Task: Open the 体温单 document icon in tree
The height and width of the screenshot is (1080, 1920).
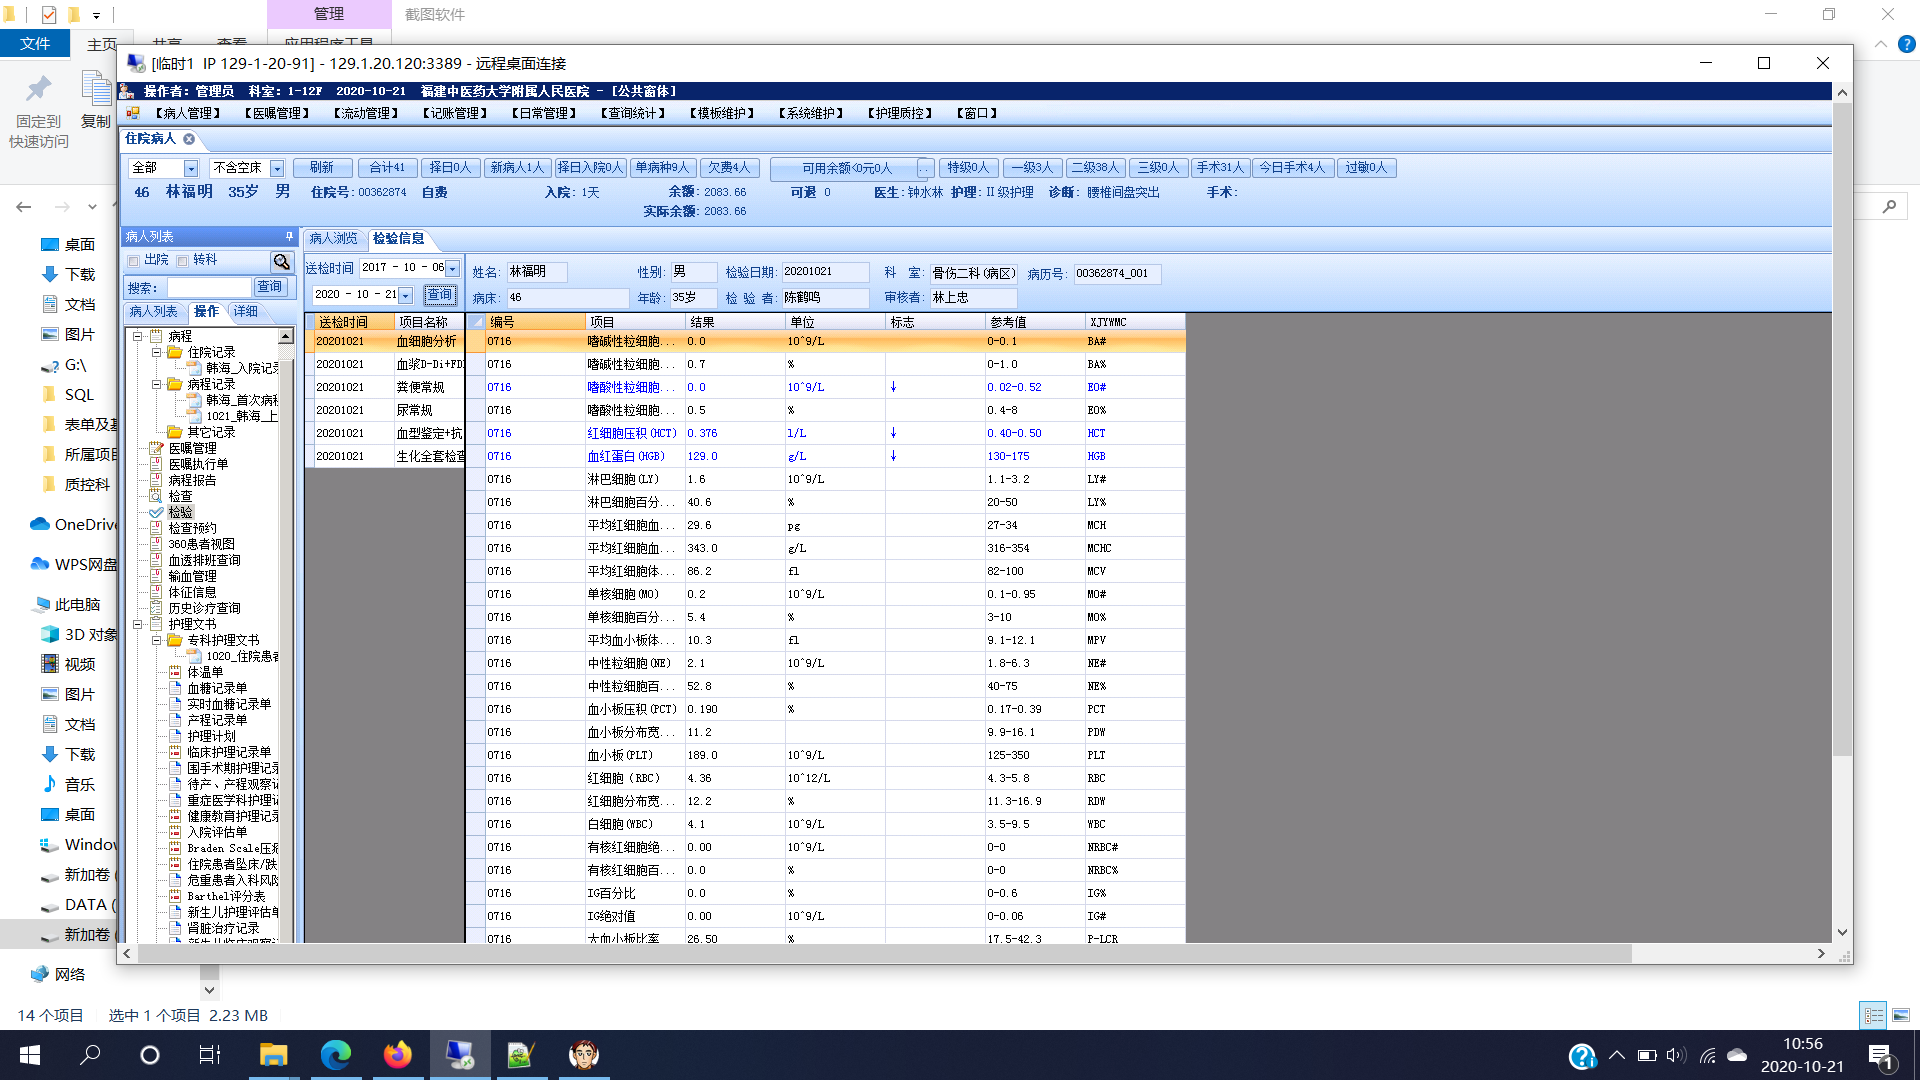Action: coord(175,672)
